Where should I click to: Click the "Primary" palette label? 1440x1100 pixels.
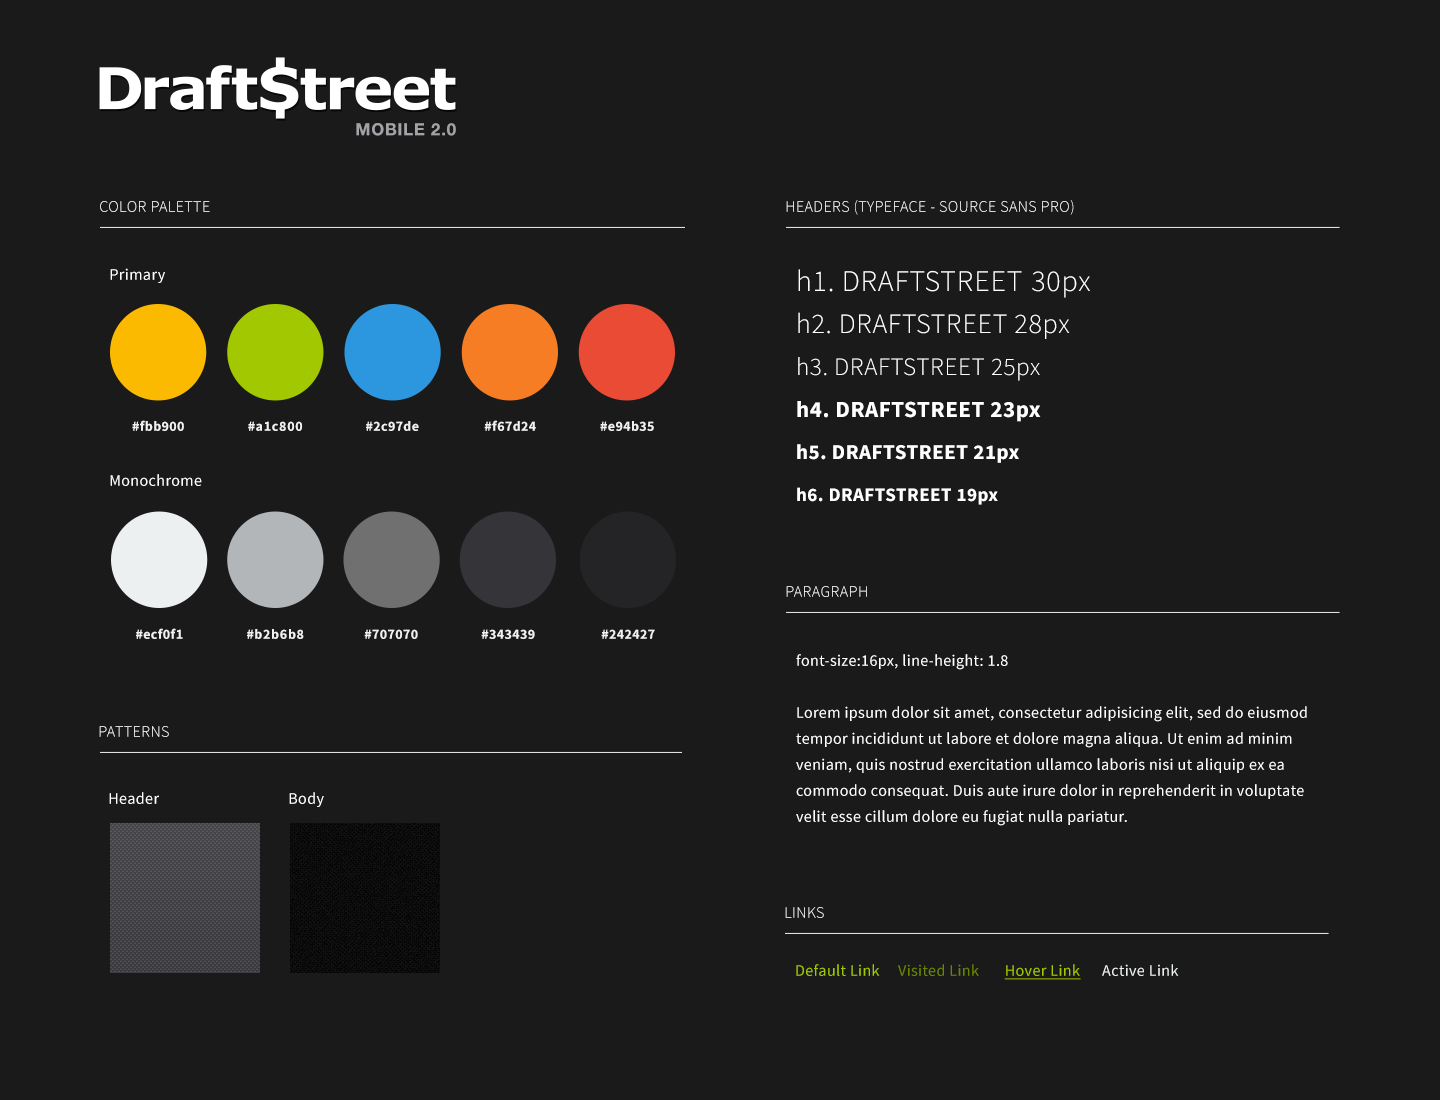pos(137,275)
